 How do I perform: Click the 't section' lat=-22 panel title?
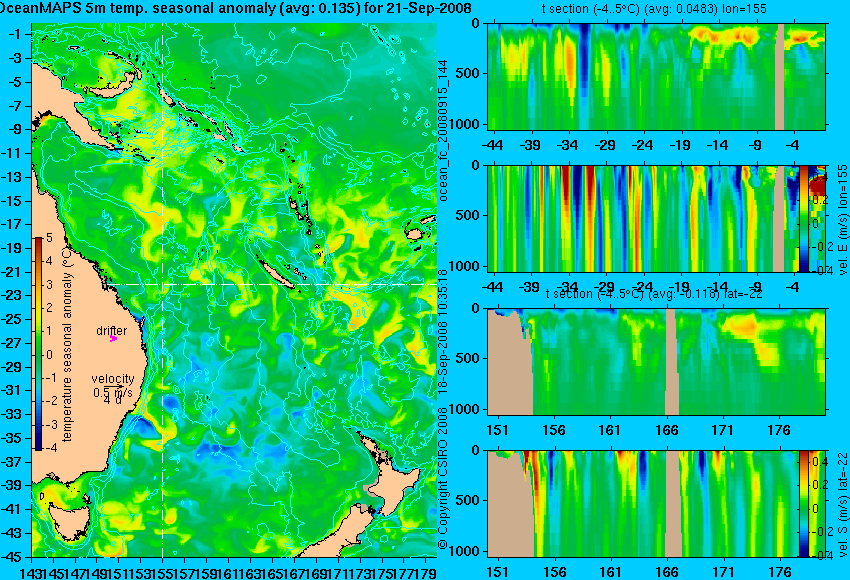[x=654, y=294]
